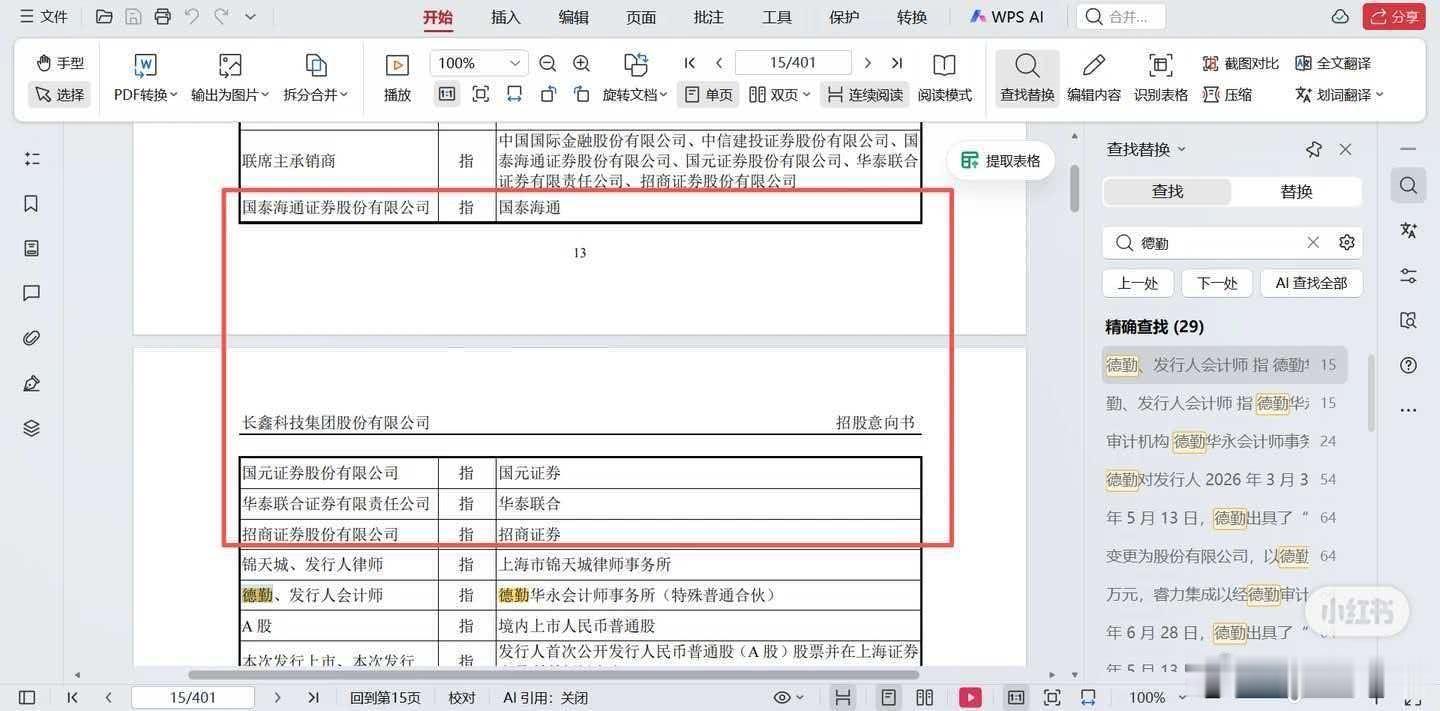Open the 100% zoom combo box
The height and width of the screenshot is (711, 1440).
[x=478, y=63]
